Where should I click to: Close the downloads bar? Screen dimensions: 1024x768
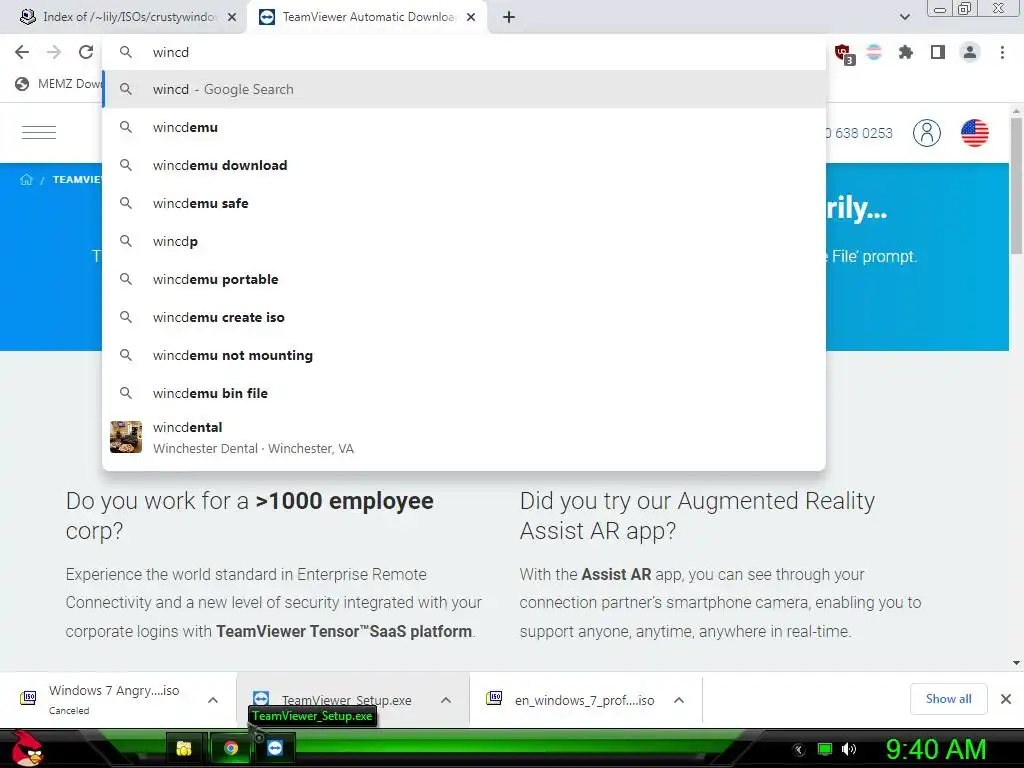coord(1006,699)
